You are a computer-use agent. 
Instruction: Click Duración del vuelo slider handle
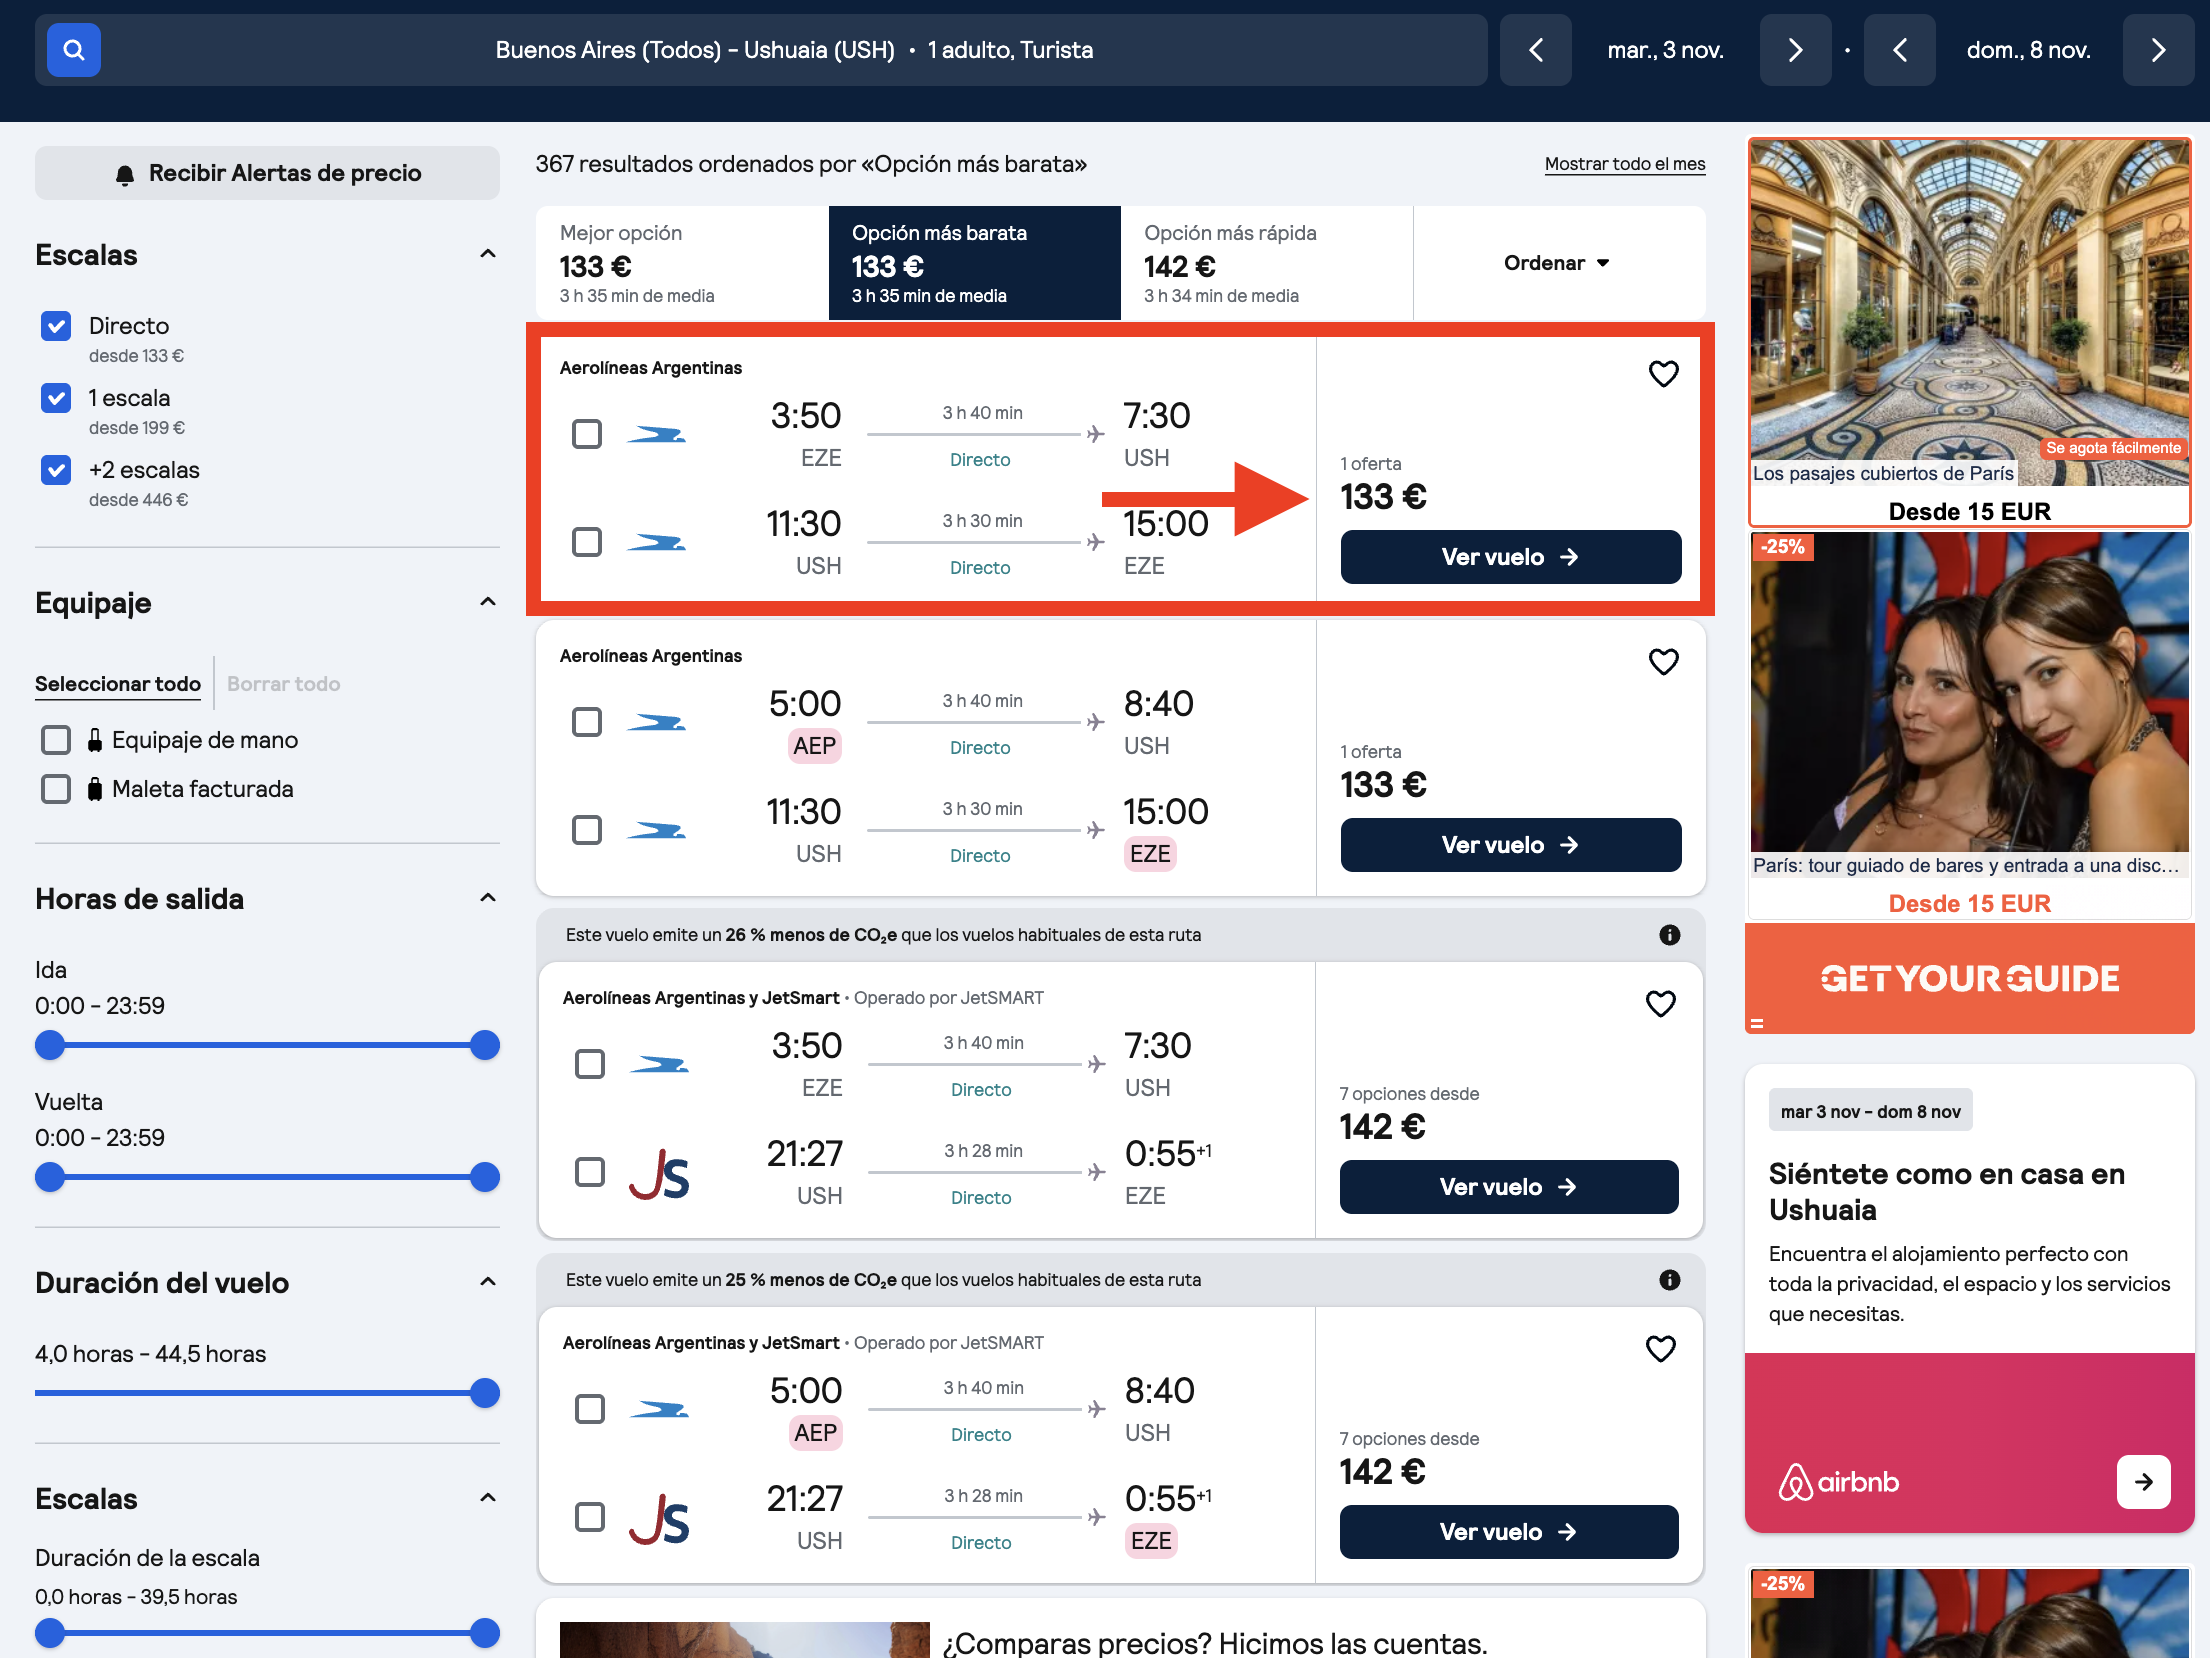[x=485, y=1394]
